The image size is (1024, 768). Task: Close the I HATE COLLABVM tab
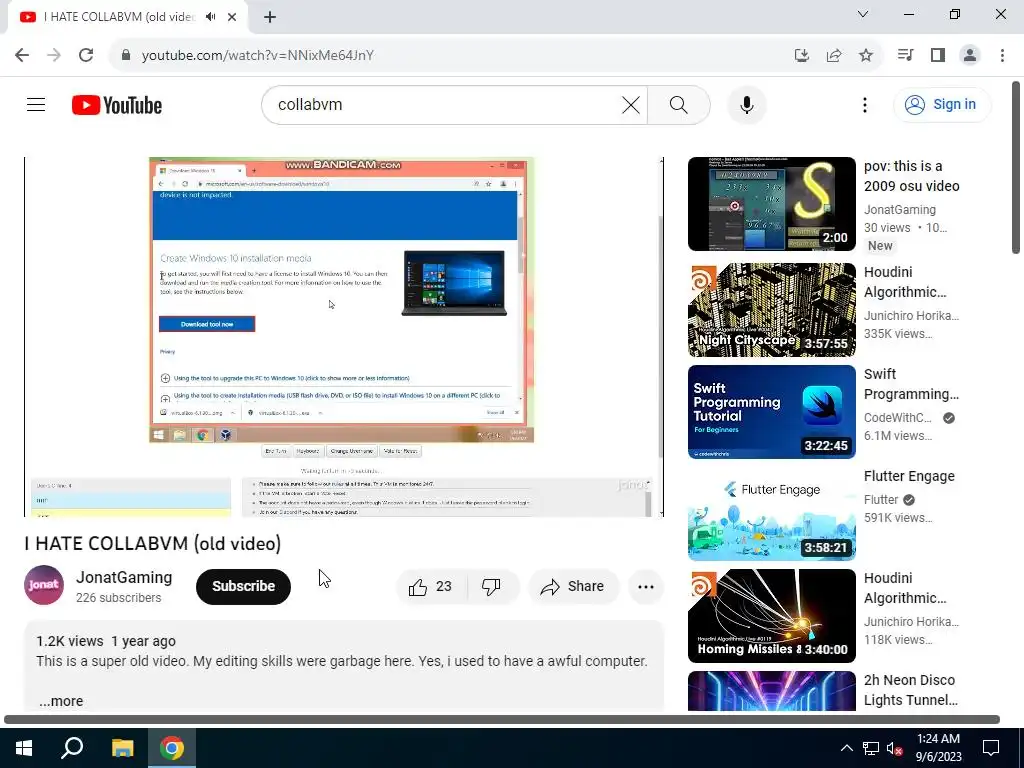pyautogui.click(x=232, y=17)
